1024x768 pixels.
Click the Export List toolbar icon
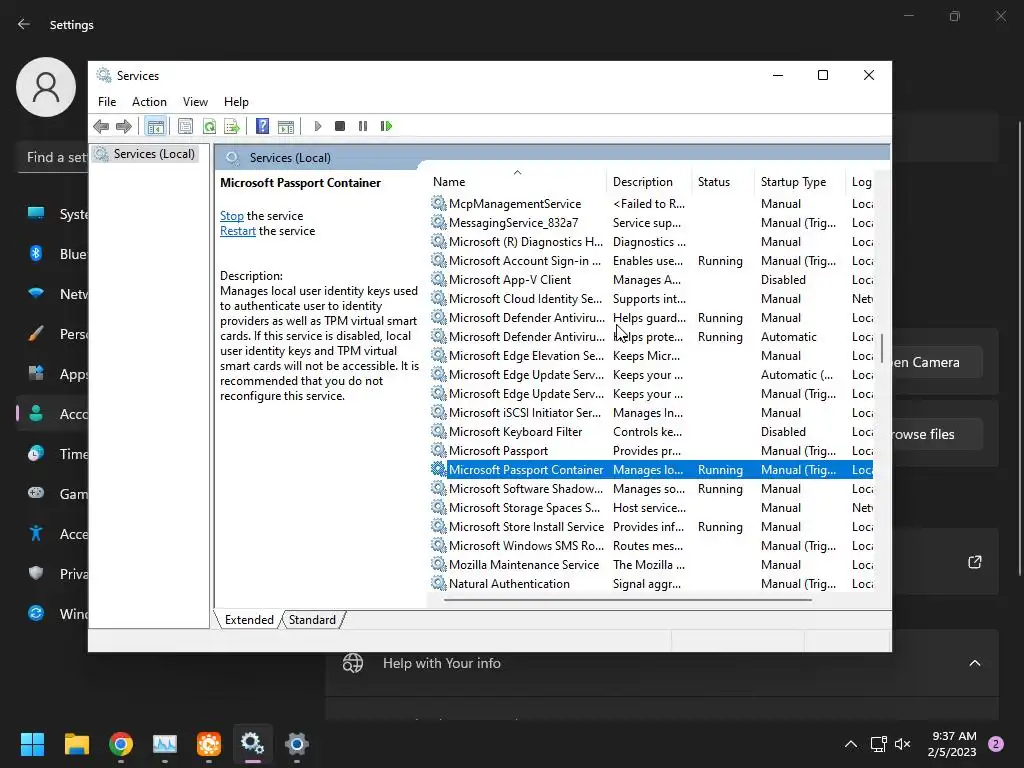click(232, 126)
